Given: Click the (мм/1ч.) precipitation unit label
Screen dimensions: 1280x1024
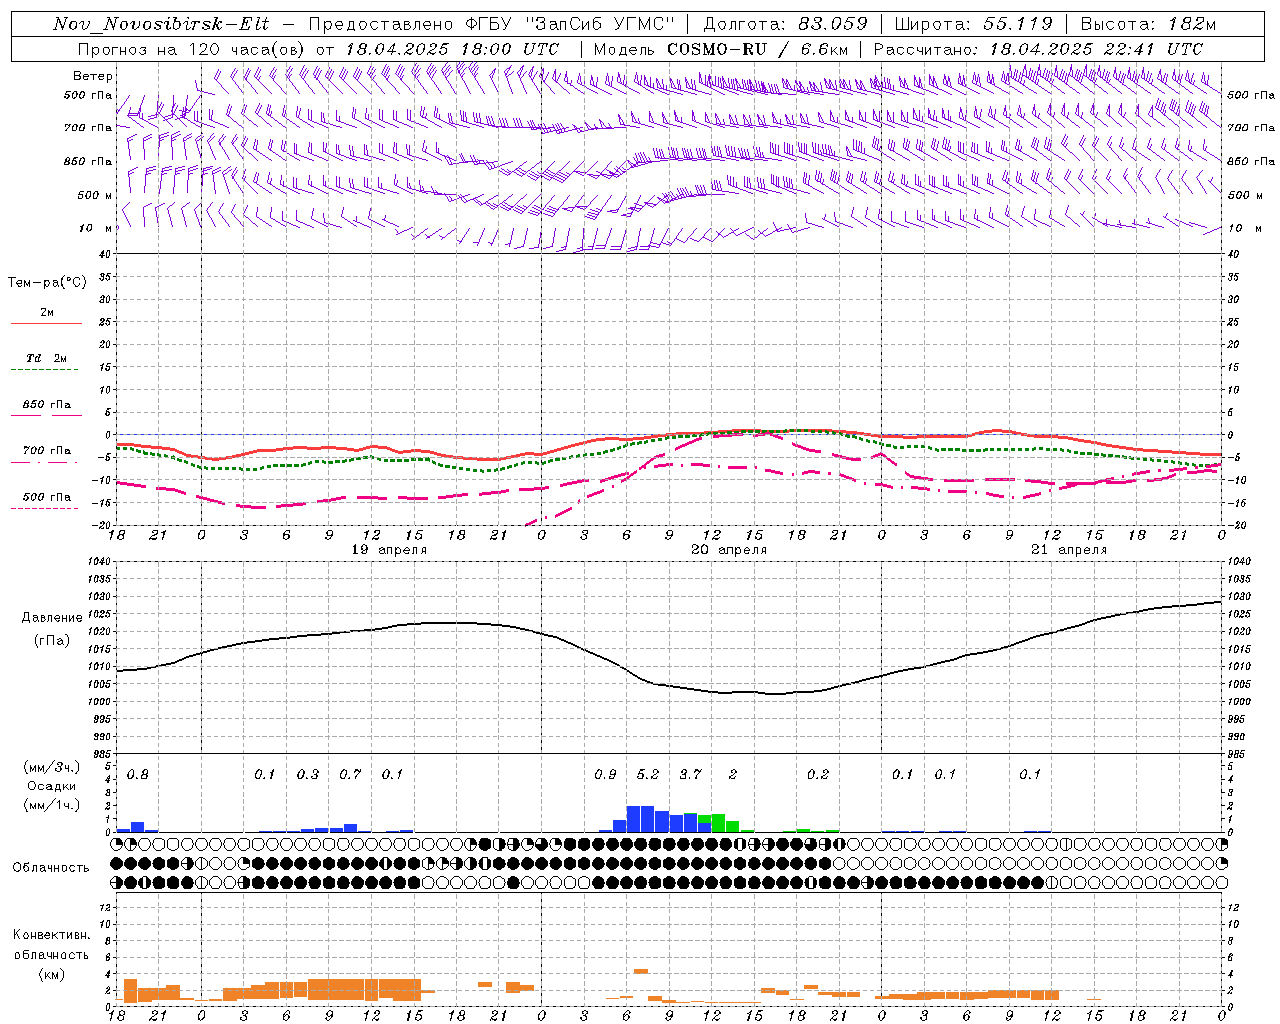Looking at the screenshot, I should (x=52, y=805).
